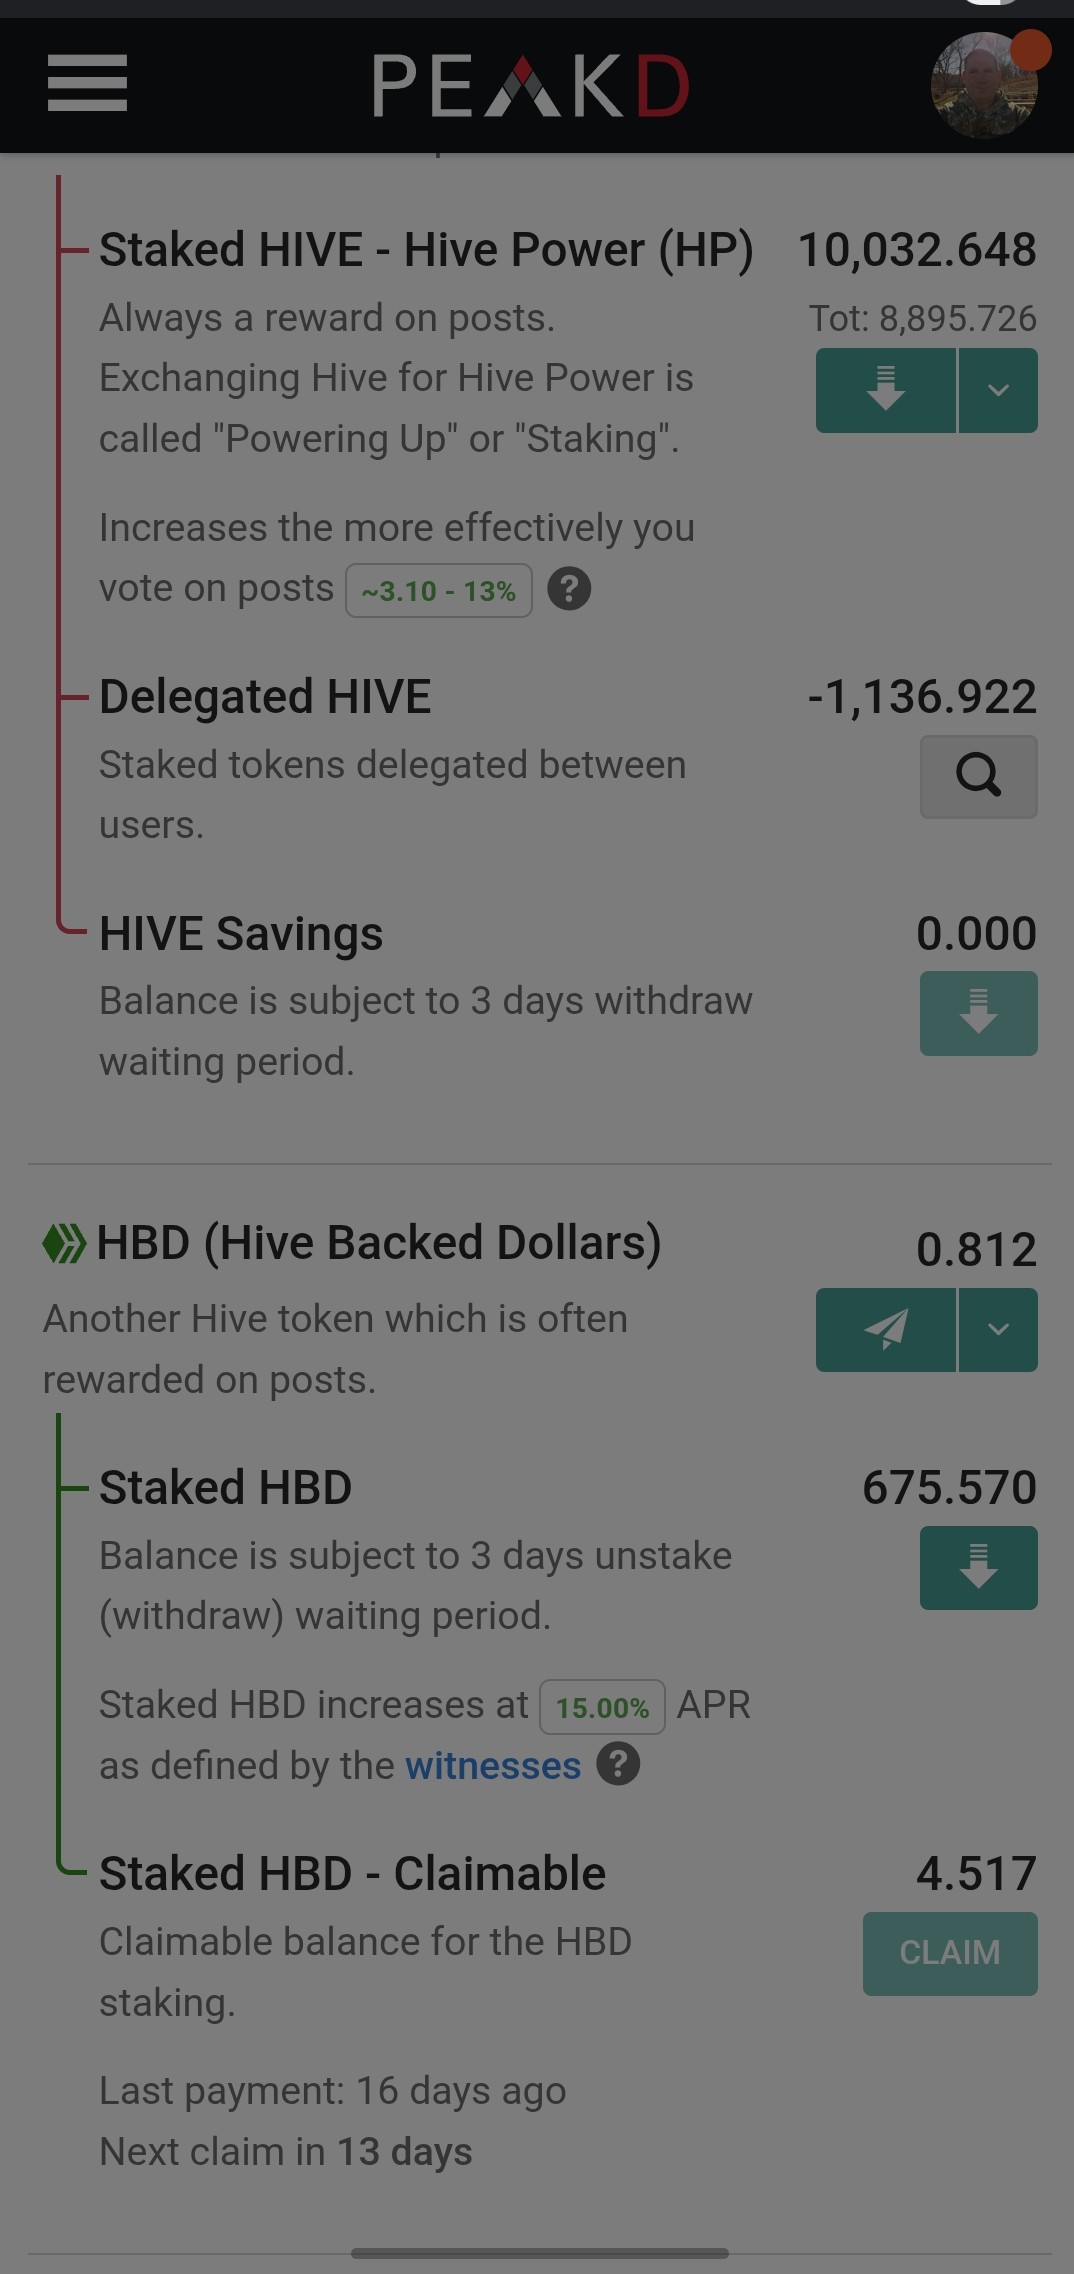This screenshot has width=1074, height=2274.
Task: Click the HIVE Savings withdraw arrow button
Action: point(978,1013)
